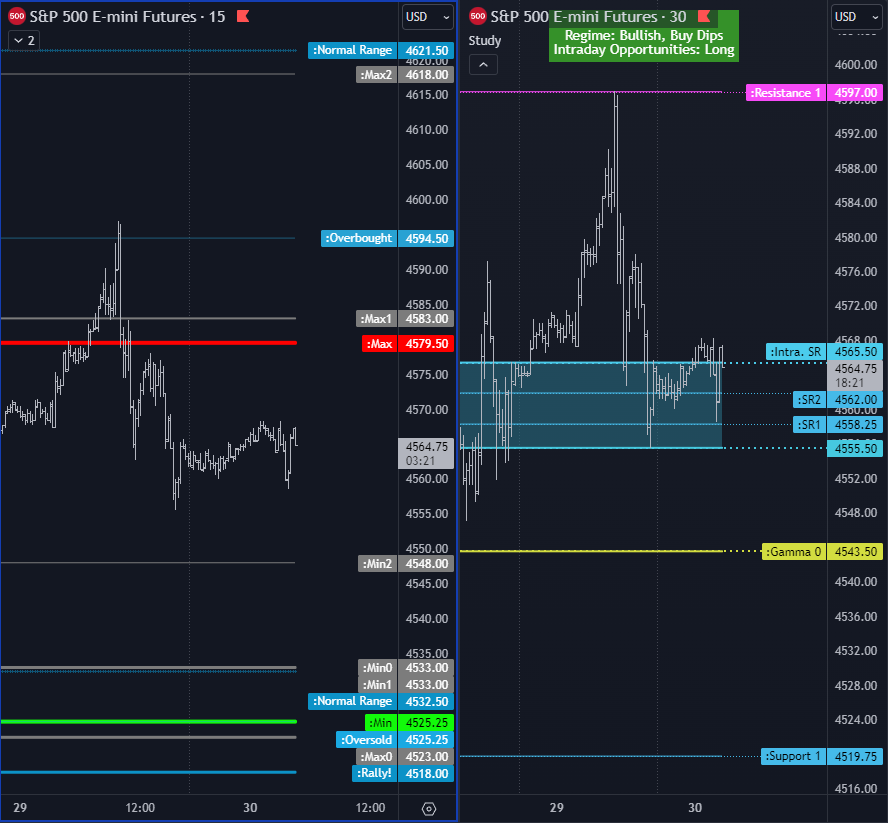Select the Max2 4618.00 price label
This screenshot has height=823, width=888.
(404, 75)
